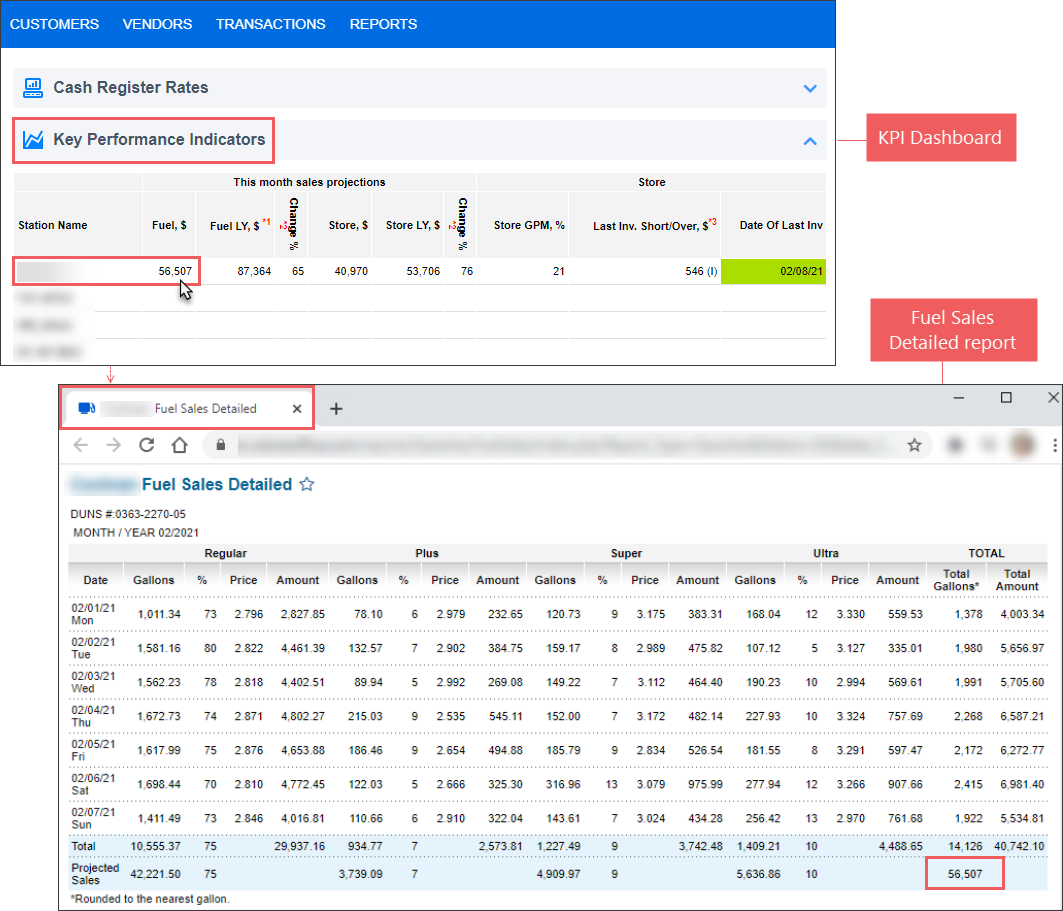Expand the Cash Register Rates section
This screenshot has width=1063, height=911.
click(810, 88)
